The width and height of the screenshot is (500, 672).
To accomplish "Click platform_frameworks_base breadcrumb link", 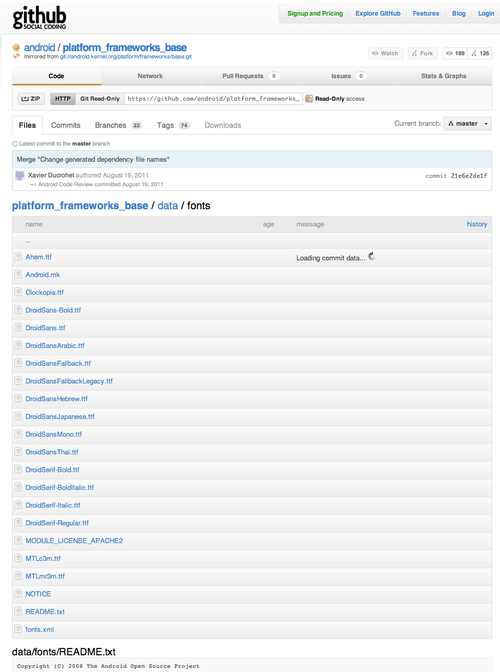I will 80,206.
